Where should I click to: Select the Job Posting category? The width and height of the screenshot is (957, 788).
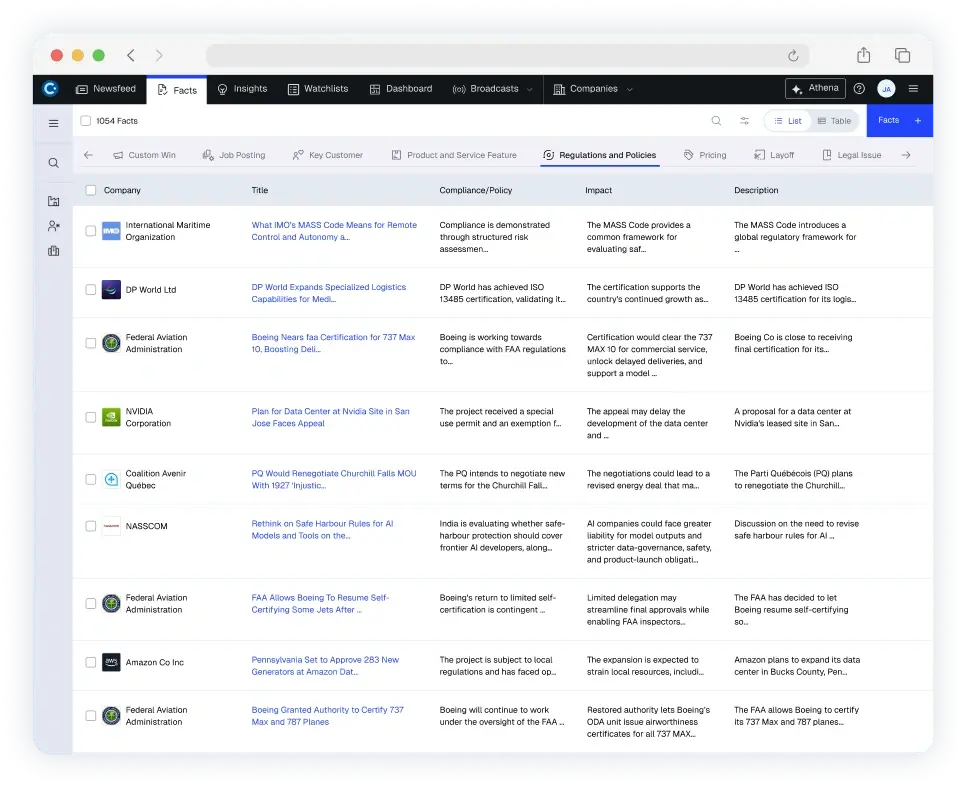(x=234, y=155)
